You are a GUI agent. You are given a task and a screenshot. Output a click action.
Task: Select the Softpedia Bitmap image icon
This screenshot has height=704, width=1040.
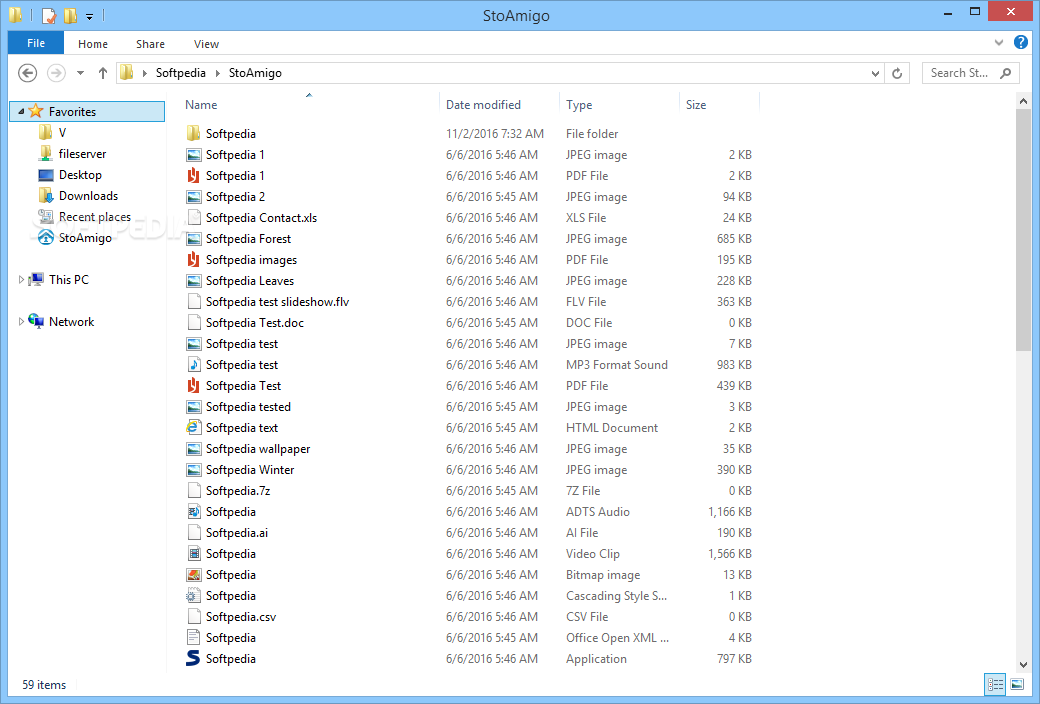point(194,575)
